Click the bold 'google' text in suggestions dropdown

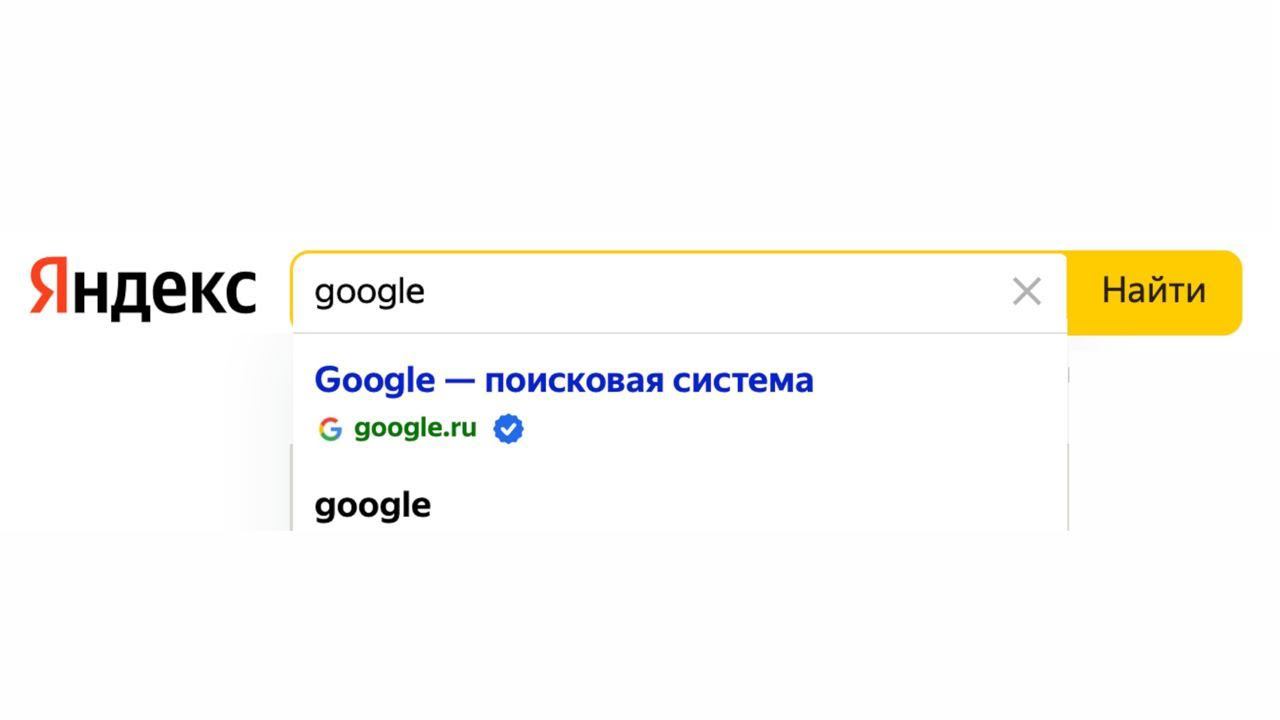pos(373,505)
